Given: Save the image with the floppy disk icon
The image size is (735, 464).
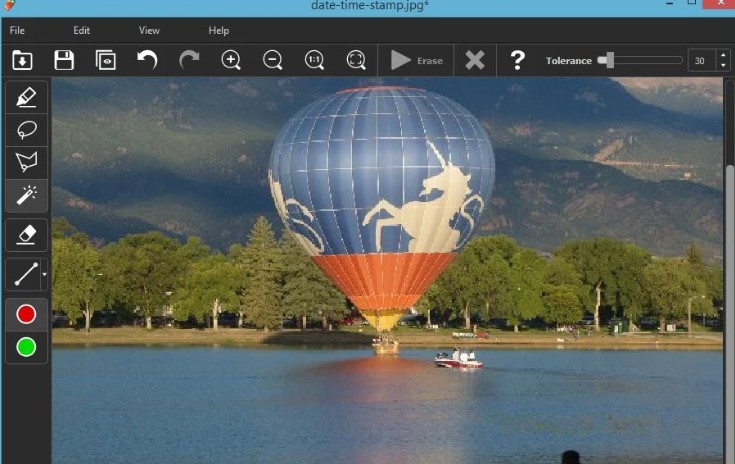Looking at the screenshot, I should point(64,61).
